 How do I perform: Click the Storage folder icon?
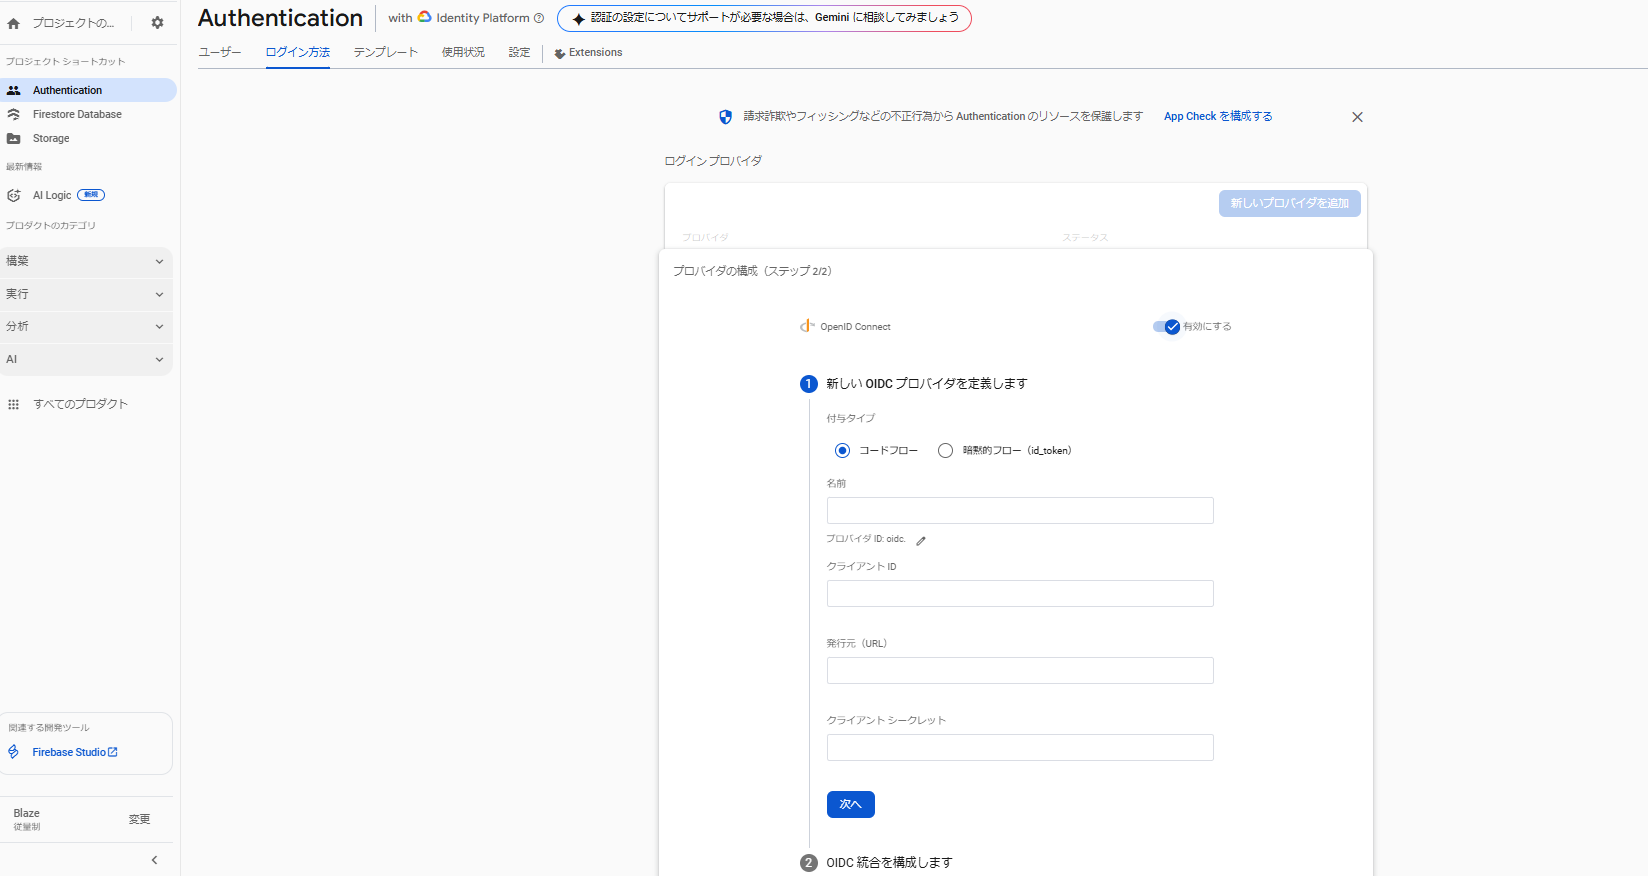coord(14,139)
